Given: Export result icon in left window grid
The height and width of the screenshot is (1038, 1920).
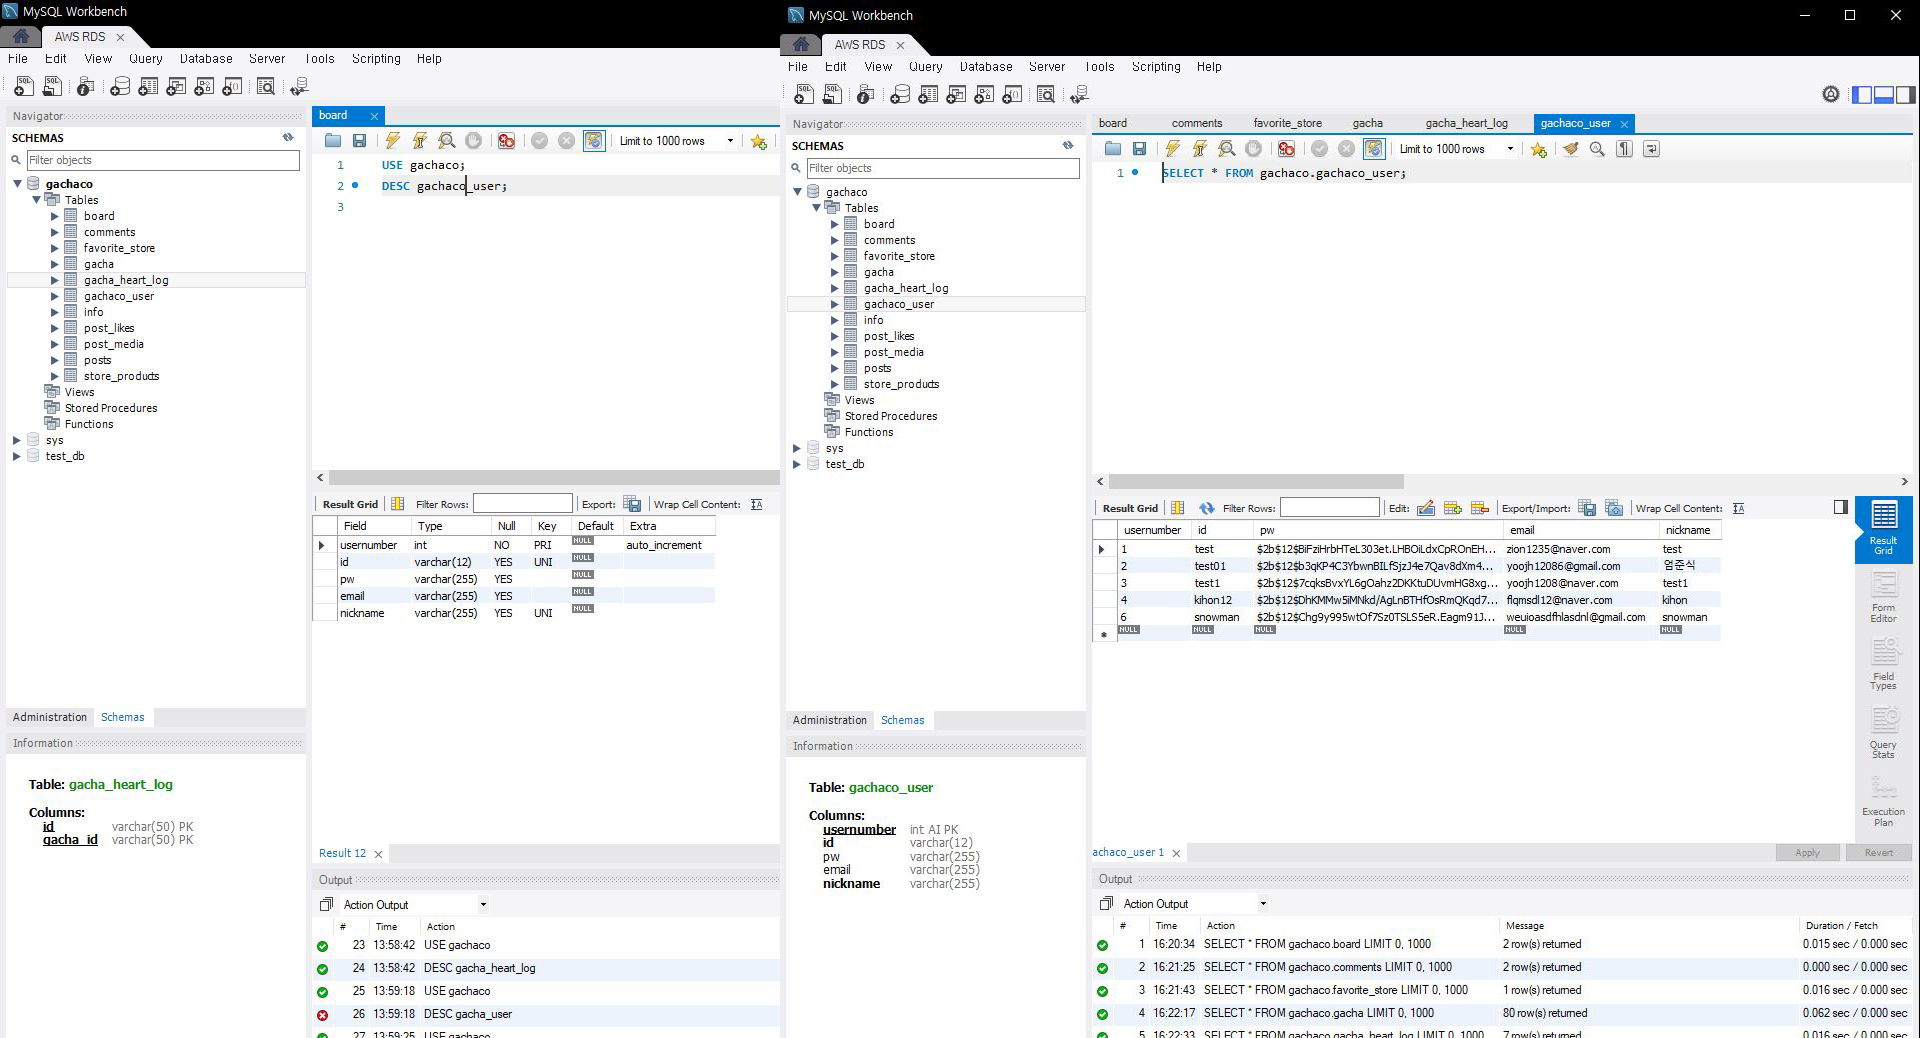Looking at the screenshot, I should click(x=632, y=504).
